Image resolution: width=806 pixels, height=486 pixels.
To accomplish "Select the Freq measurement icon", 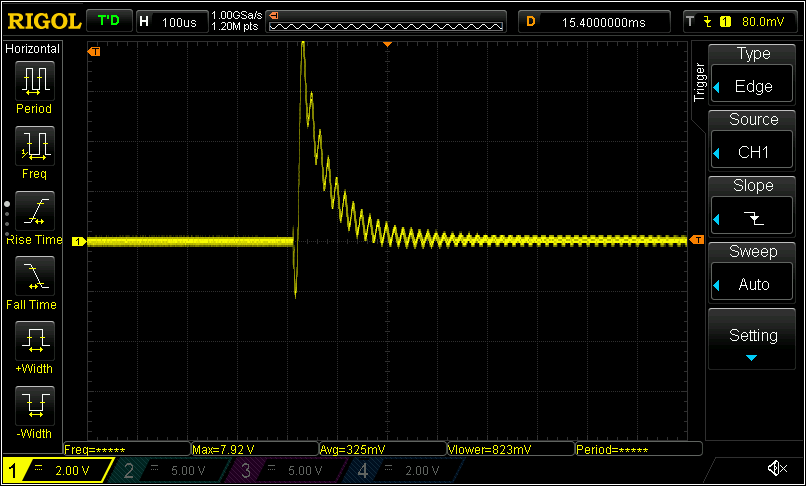I will (34, 146).
